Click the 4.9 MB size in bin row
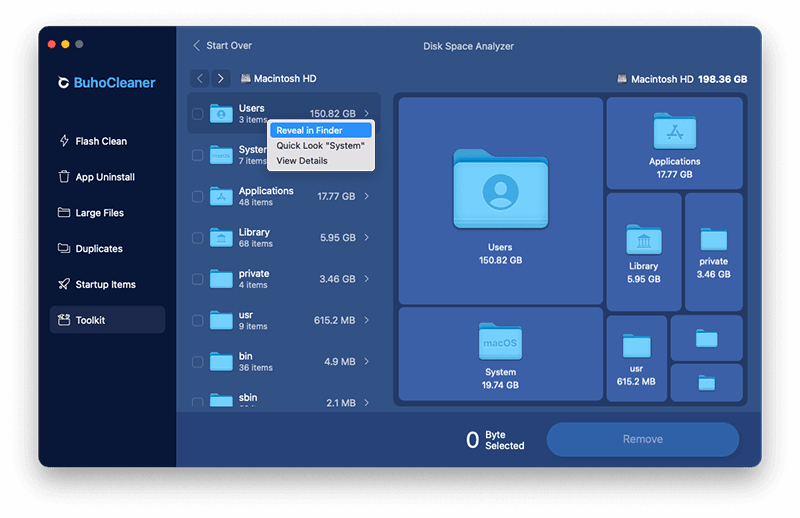 point(340,361)
